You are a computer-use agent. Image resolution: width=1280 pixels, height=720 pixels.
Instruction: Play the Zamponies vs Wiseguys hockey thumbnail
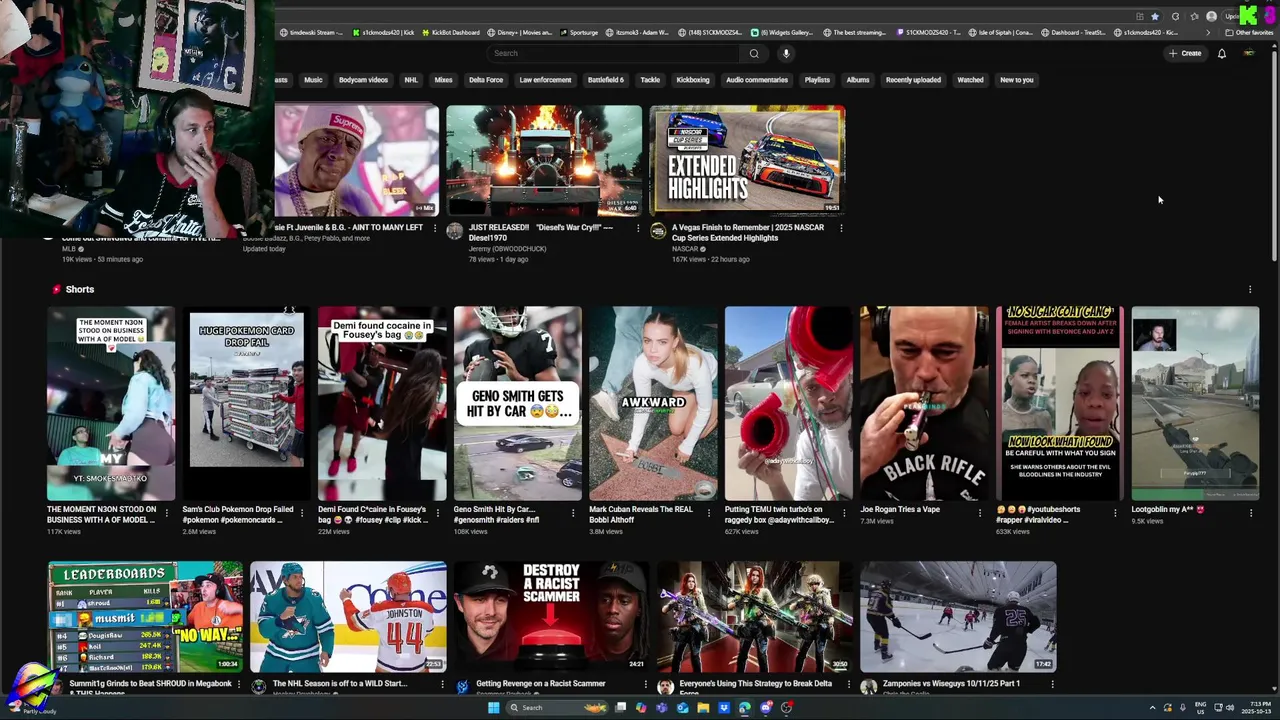[958, 617]
